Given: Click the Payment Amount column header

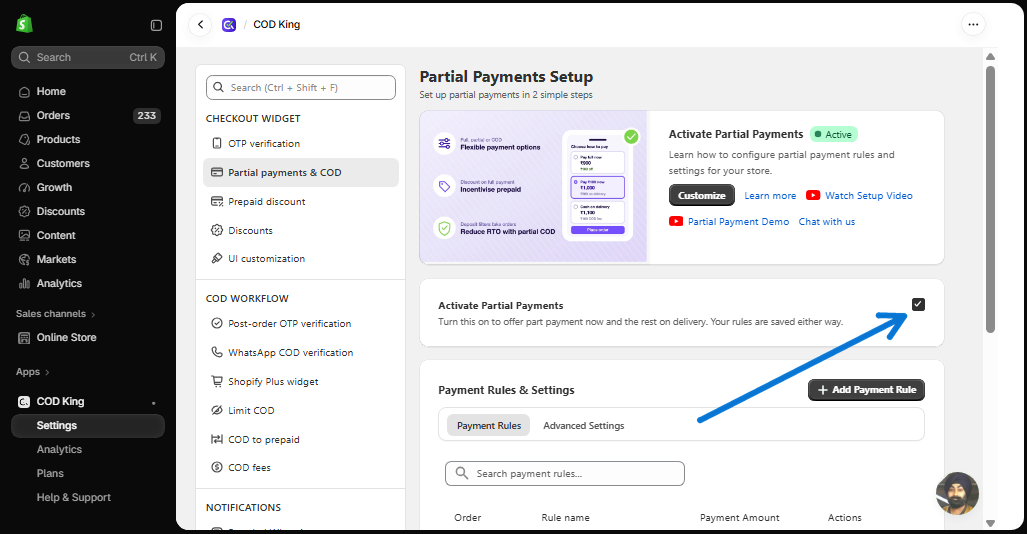Looking at the screenshot, I should (739, 518).
